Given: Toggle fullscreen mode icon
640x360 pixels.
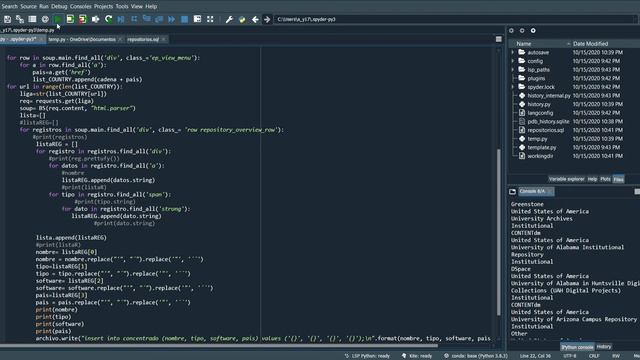Looking at the screenshot, I should (210, 19).
